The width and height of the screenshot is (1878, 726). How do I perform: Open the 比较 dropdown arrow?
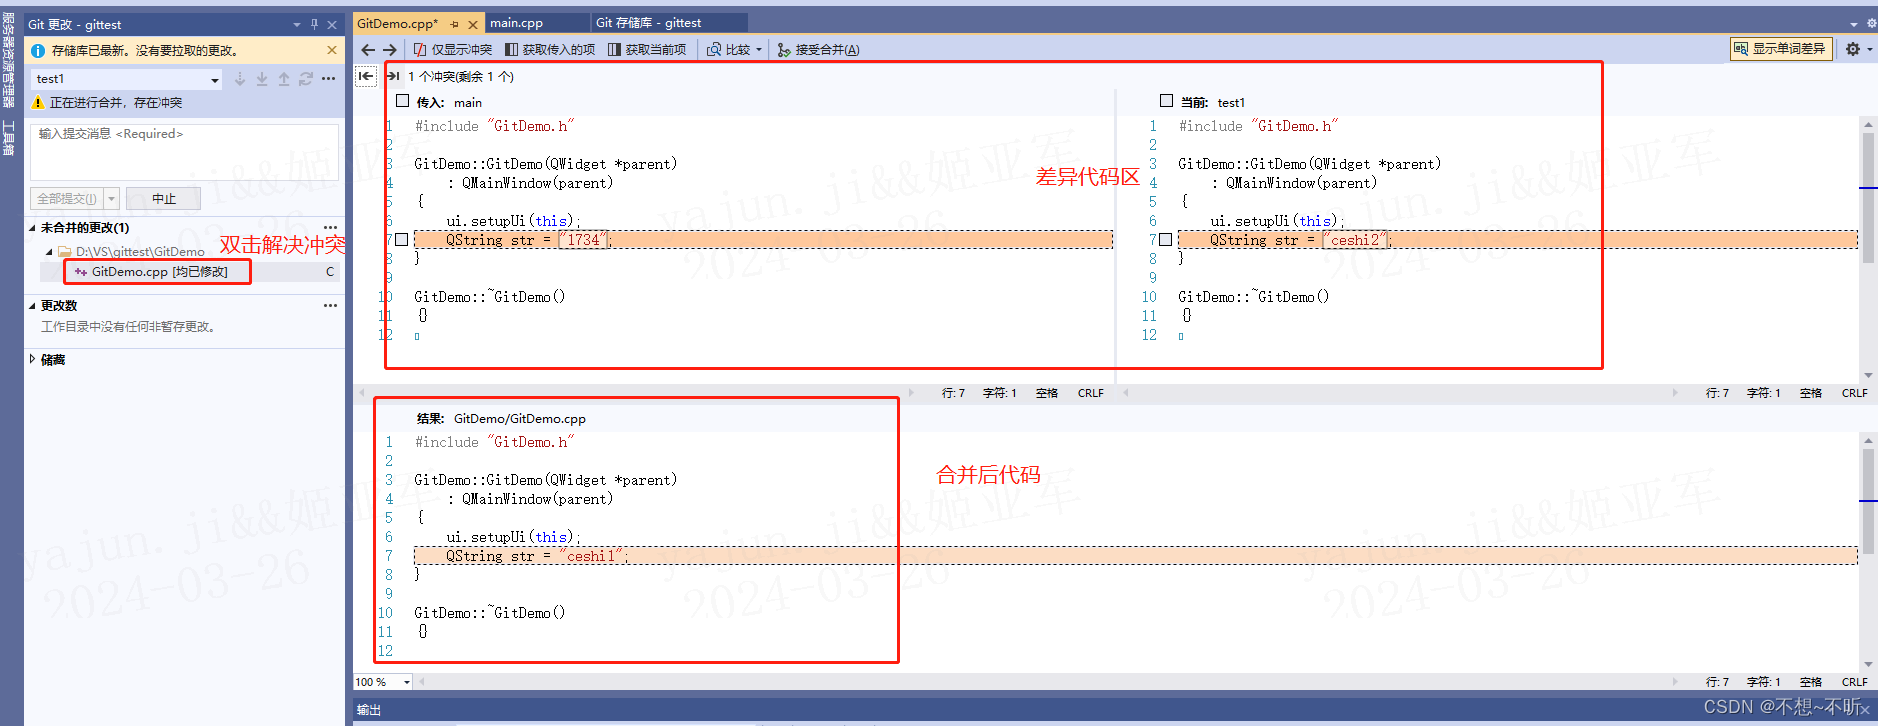pos(759,49)
